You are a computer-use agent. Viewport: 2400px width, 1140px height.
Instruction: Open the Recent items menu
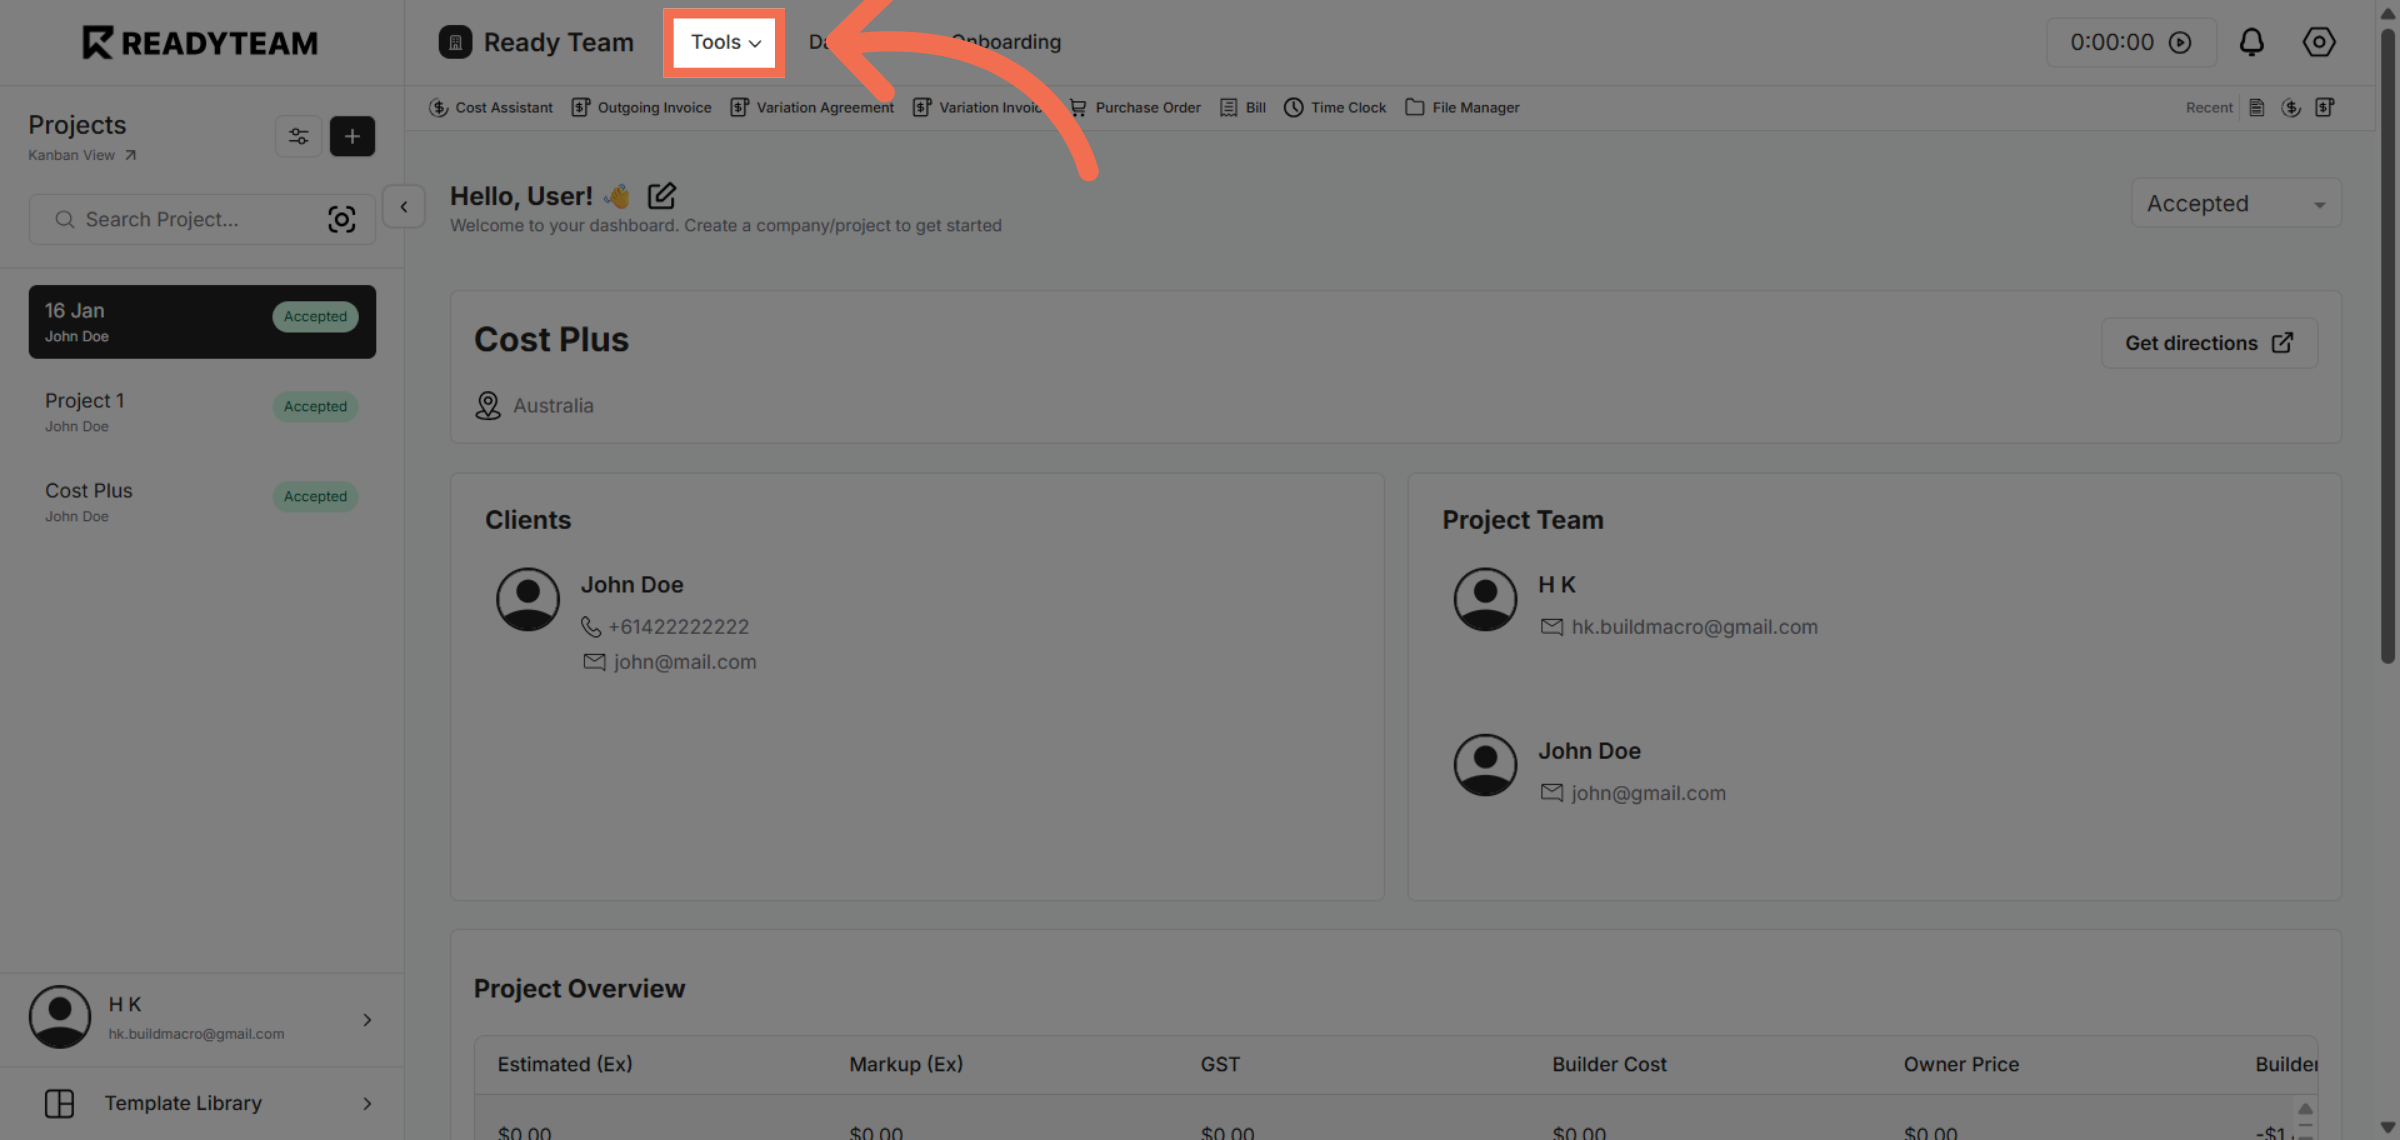point(2209,107)
